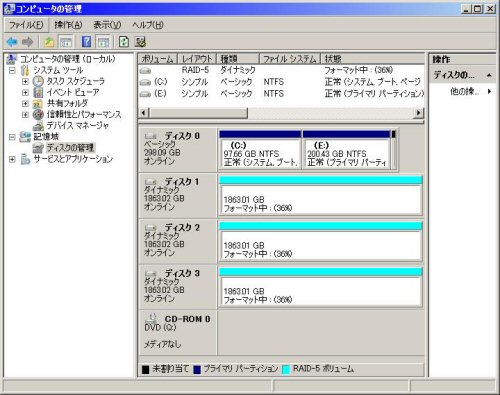Expand the タスク スケジューラ node
Image resolution: width=500 pixels, height=395 pixels.
25,81
